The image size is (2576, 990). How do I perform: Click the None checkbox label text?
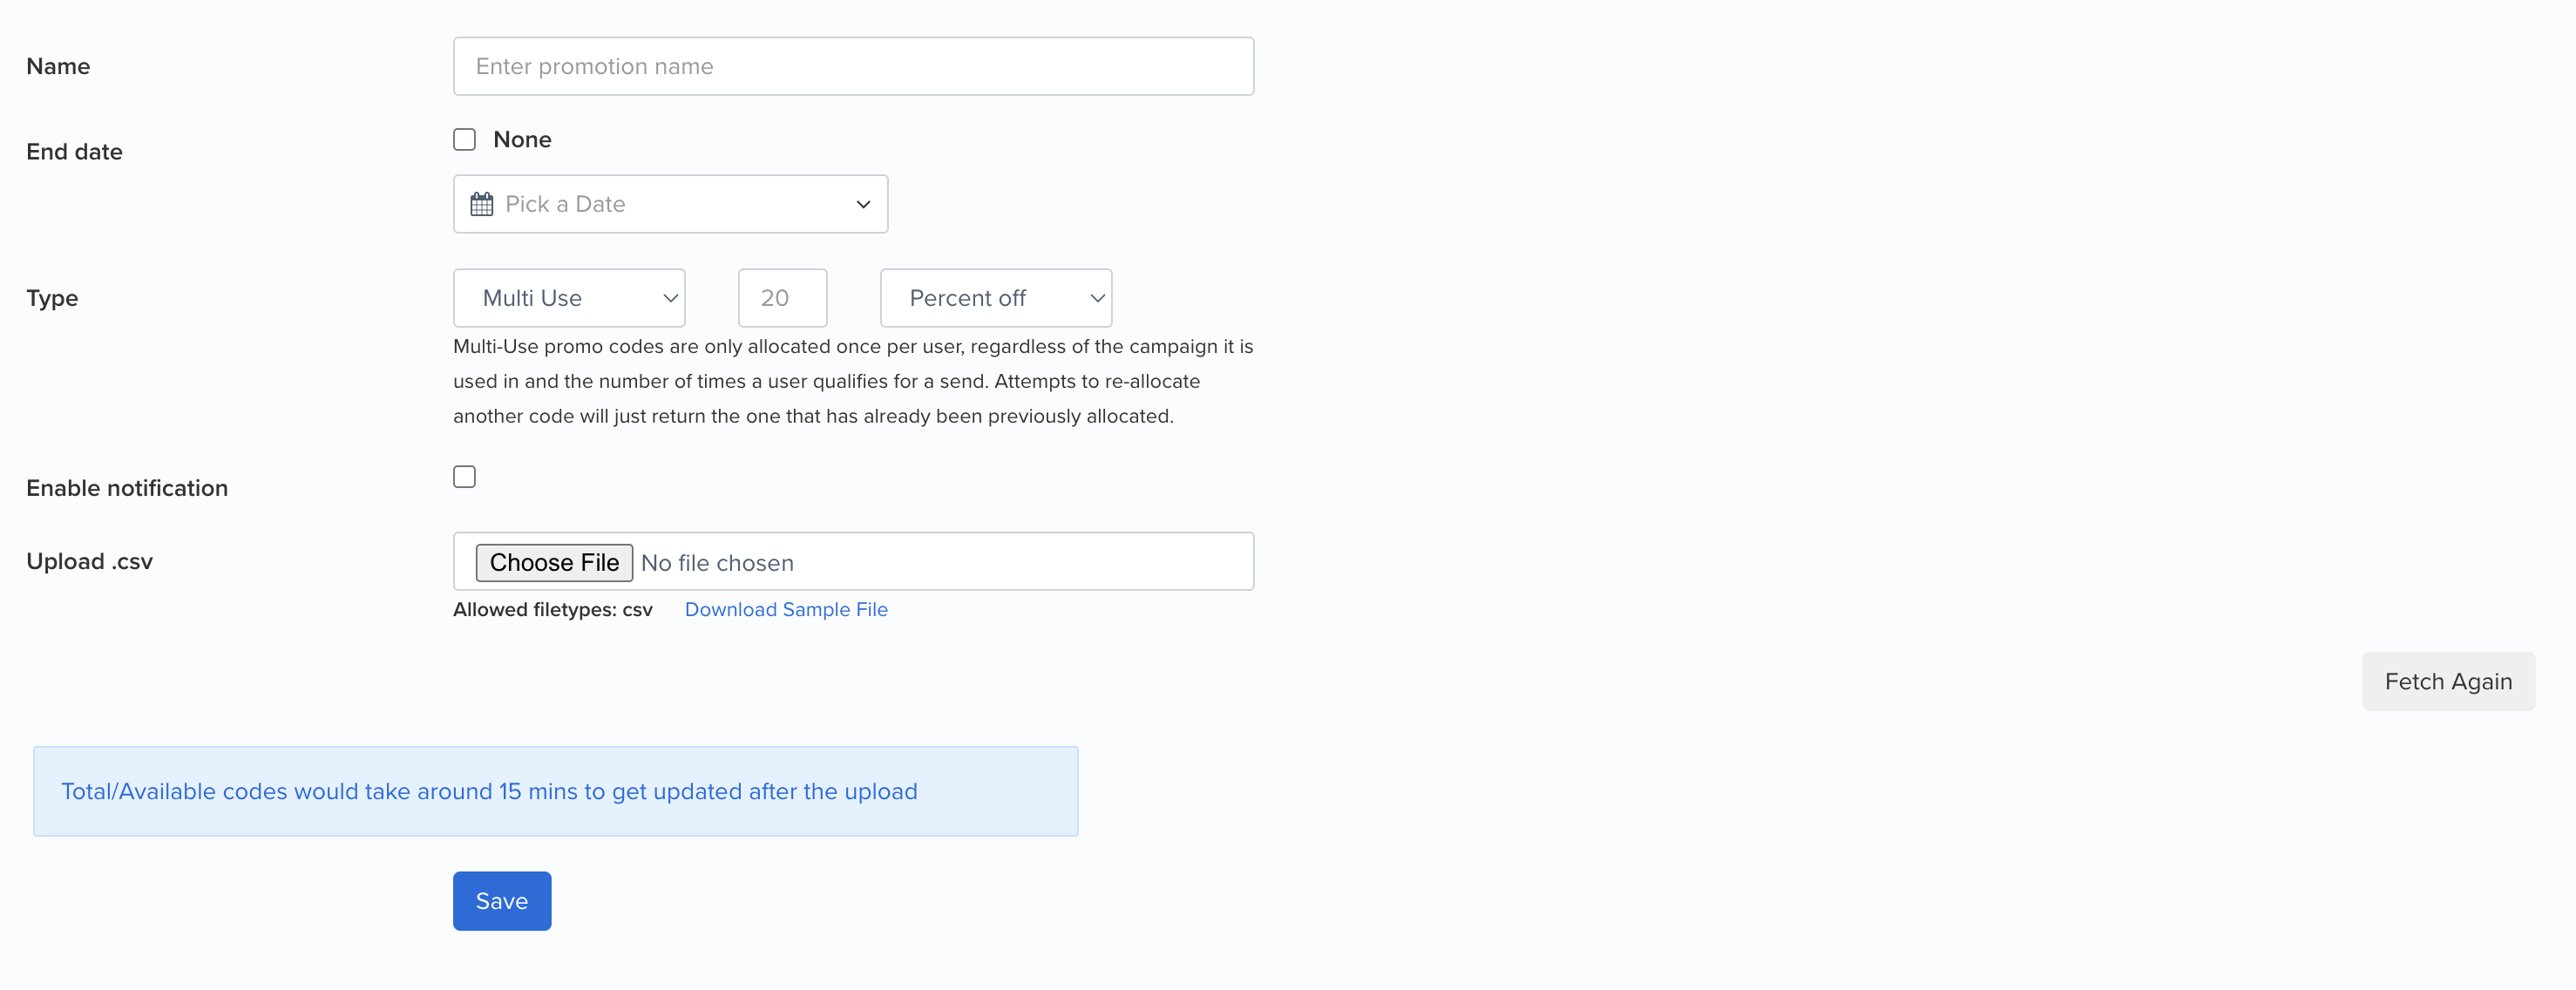522,139
